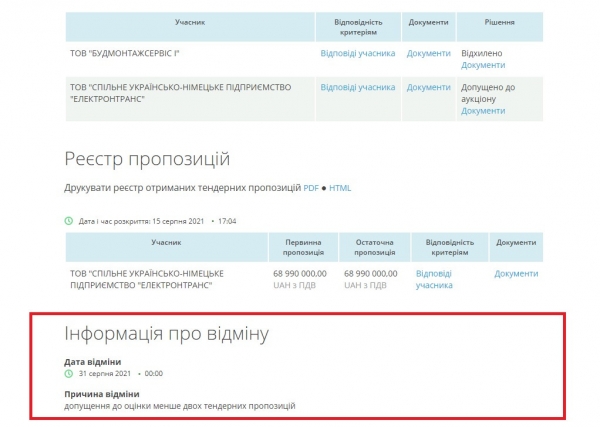The image size is (600, 427).
Task: Open Відповіді учасника for ЕЛЕКТРОНТРАНС in top table
Action: click(x=357, y=87)
